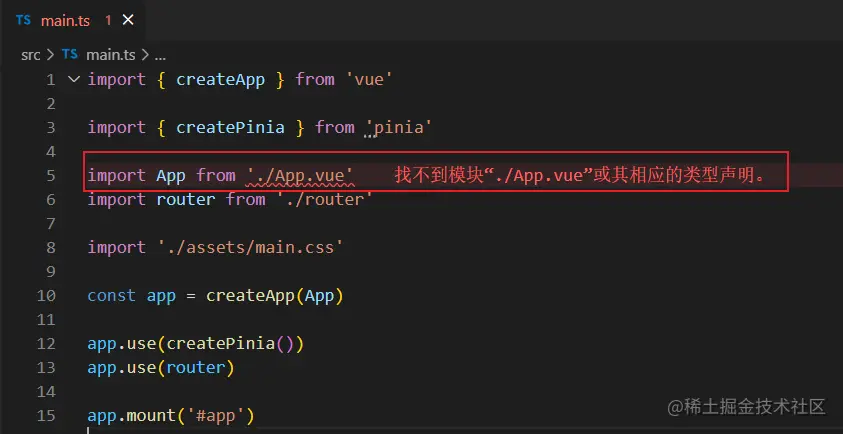Click app.use(router) on line 13

(161, 368)
